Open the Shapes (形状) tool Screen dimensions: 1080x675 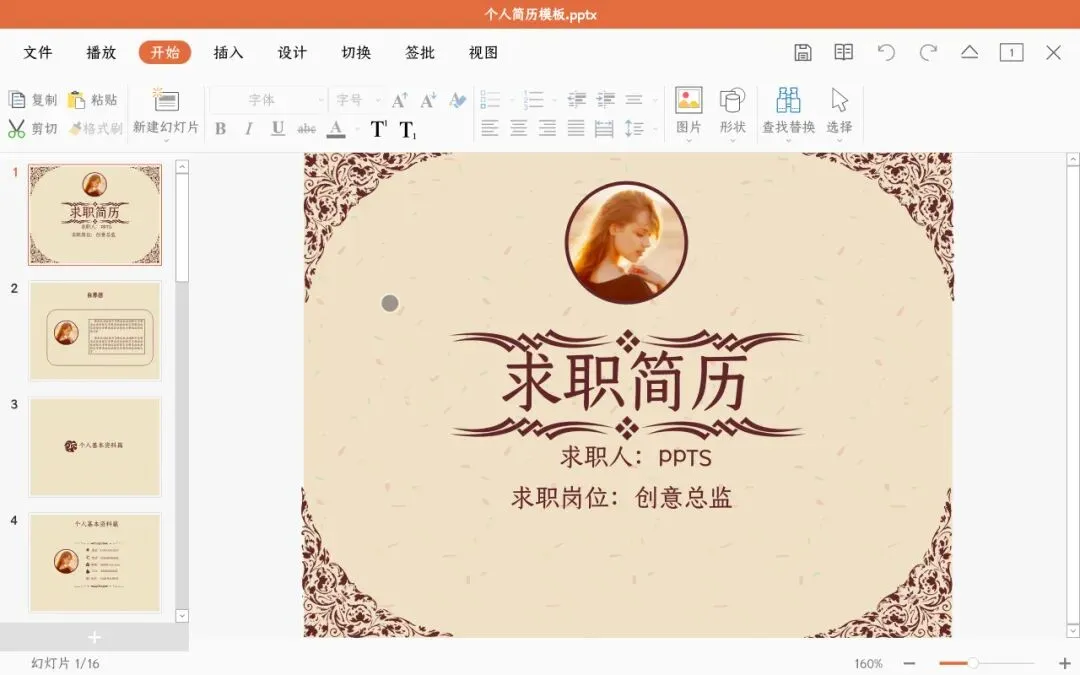click(732, 110)
